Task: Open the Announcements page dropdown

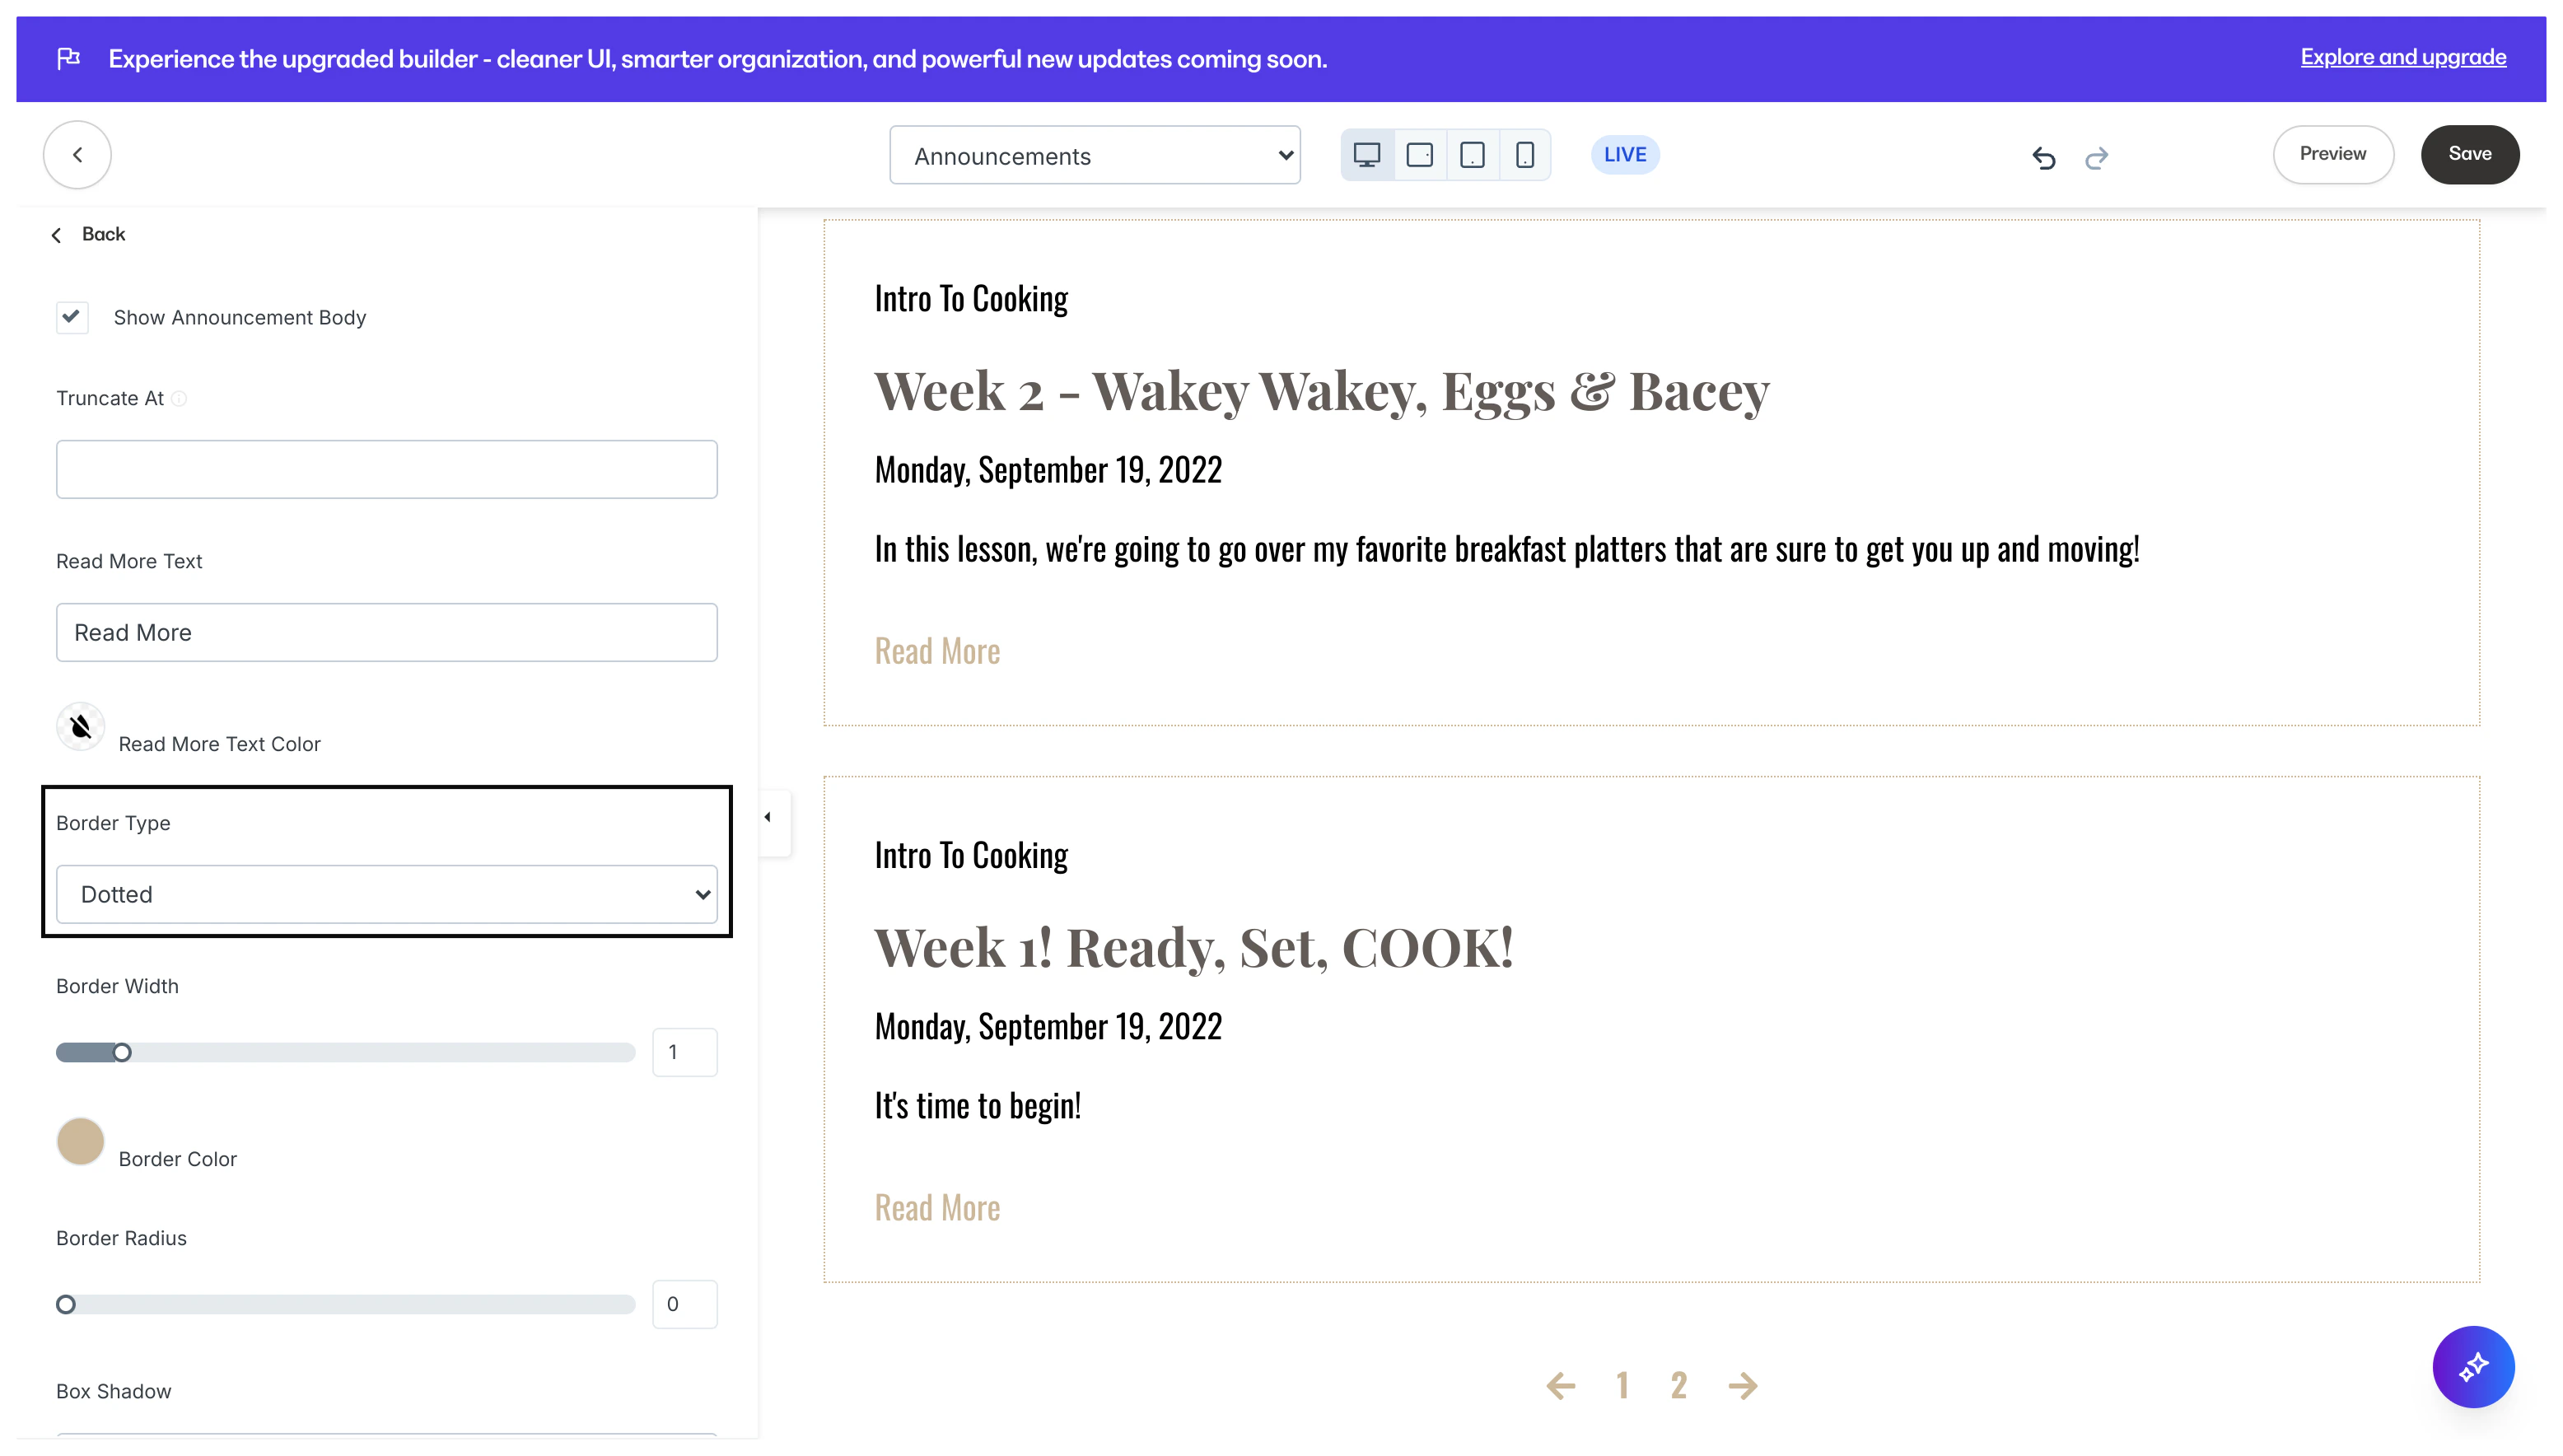Action: click(1094, 155)
